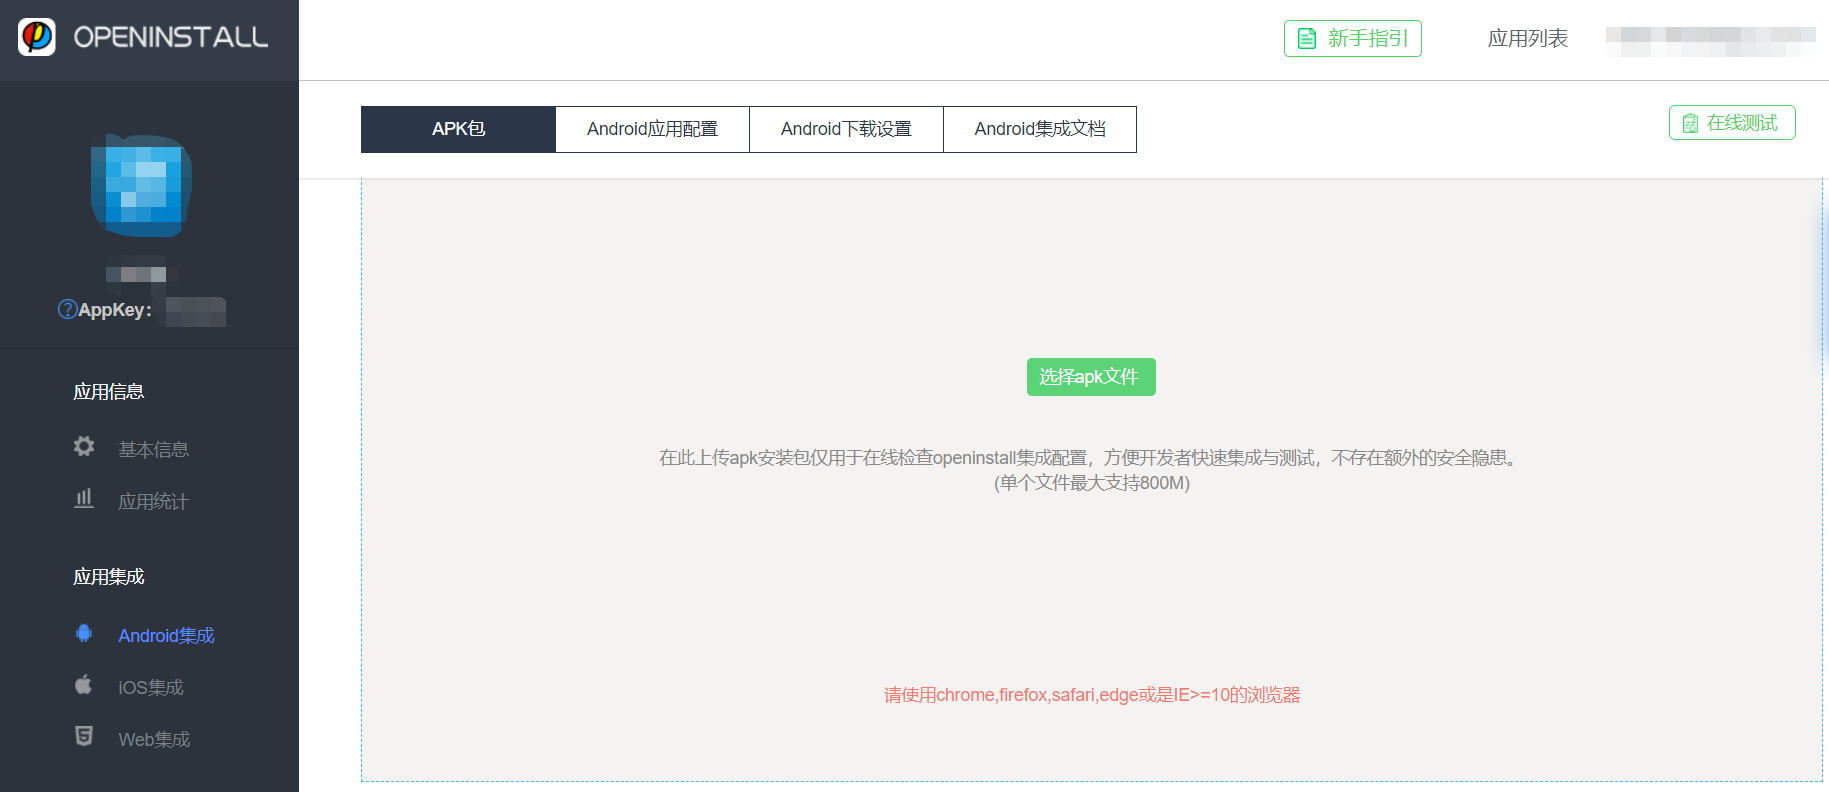Open the 基本信息 sidebar item
Viewport: 1829px width, 792px height.
tap(153, 450)
